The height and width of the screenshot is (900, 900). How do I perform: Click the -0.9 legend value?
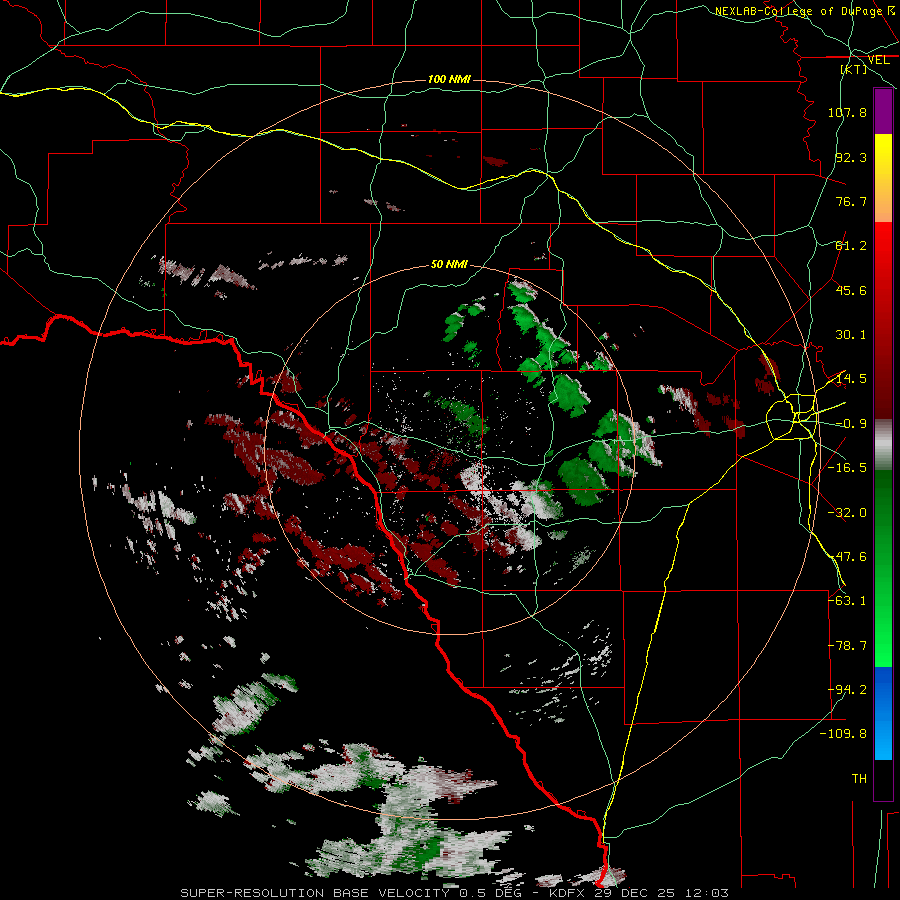tap(851, 424)
